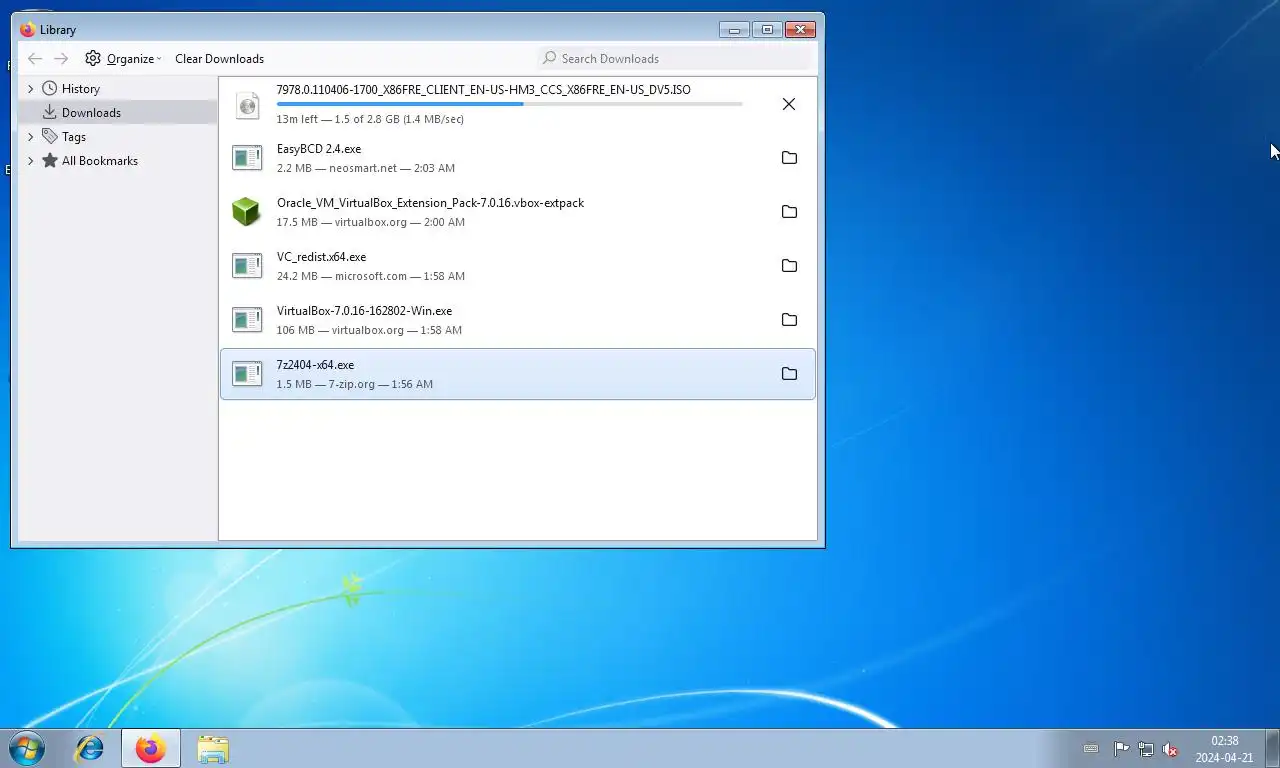Open Action Center flag in tray
The width and height of the screenshot is (1280, 768).
click(1121, 749)
